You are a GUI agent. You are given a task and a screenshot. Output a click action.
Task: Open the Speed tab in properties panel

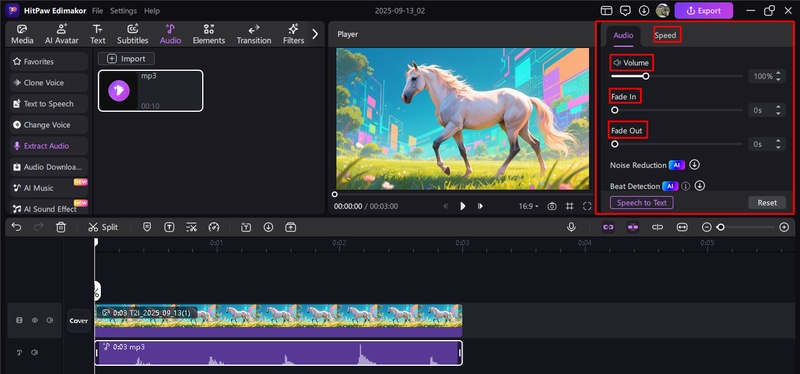click(665, 35)
